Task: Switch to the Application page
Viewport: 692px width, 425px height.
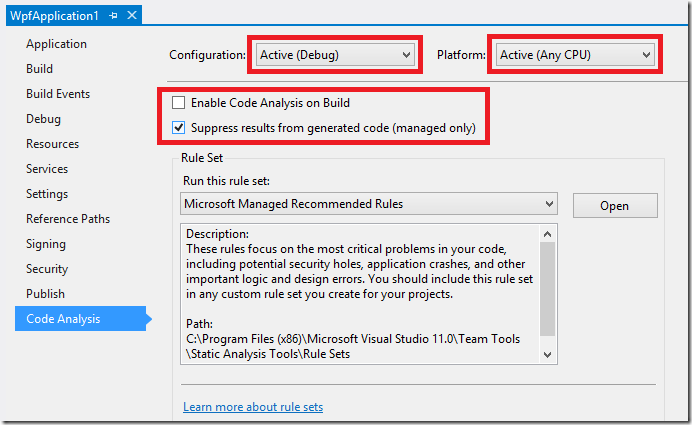Action: (x=56, y=44)
